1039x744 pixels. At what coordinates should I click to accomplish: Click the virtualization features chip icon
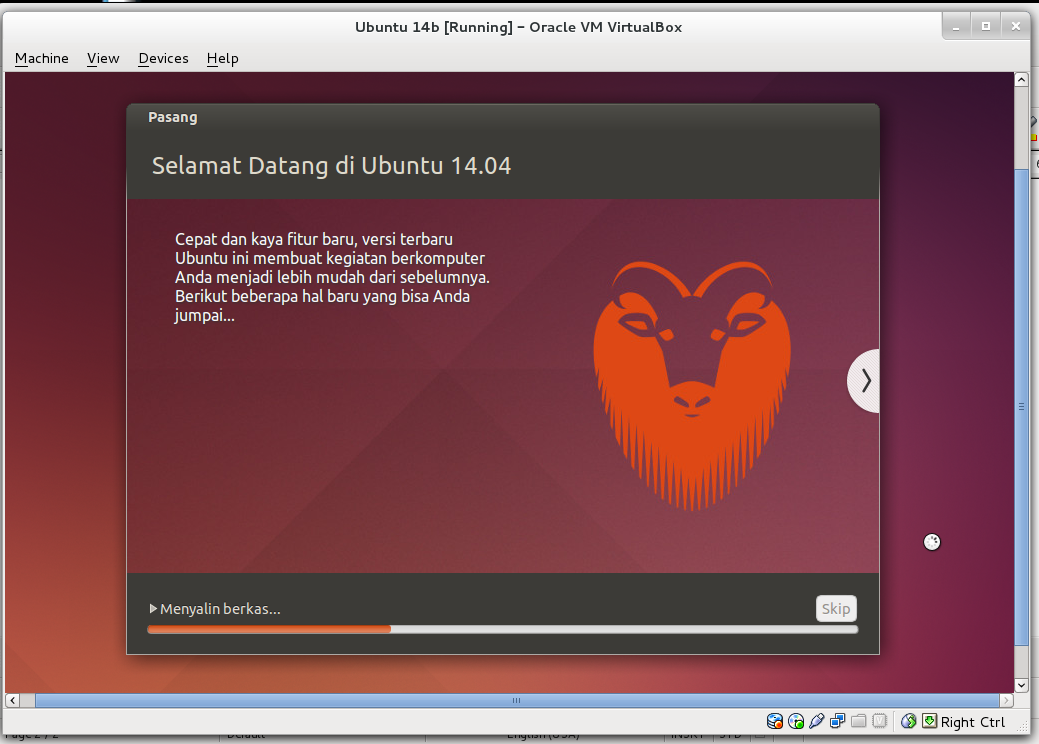[x=879, y=720]
